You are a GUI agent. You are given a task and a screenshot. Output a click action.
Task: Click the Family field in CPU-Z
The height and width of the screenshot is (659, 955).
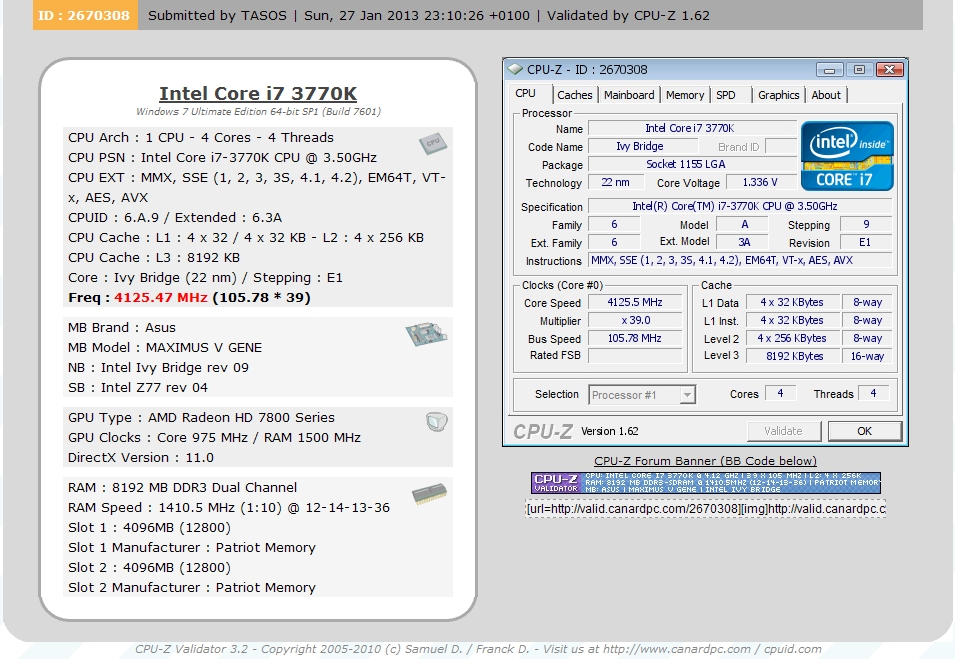(x=615, y=225)
